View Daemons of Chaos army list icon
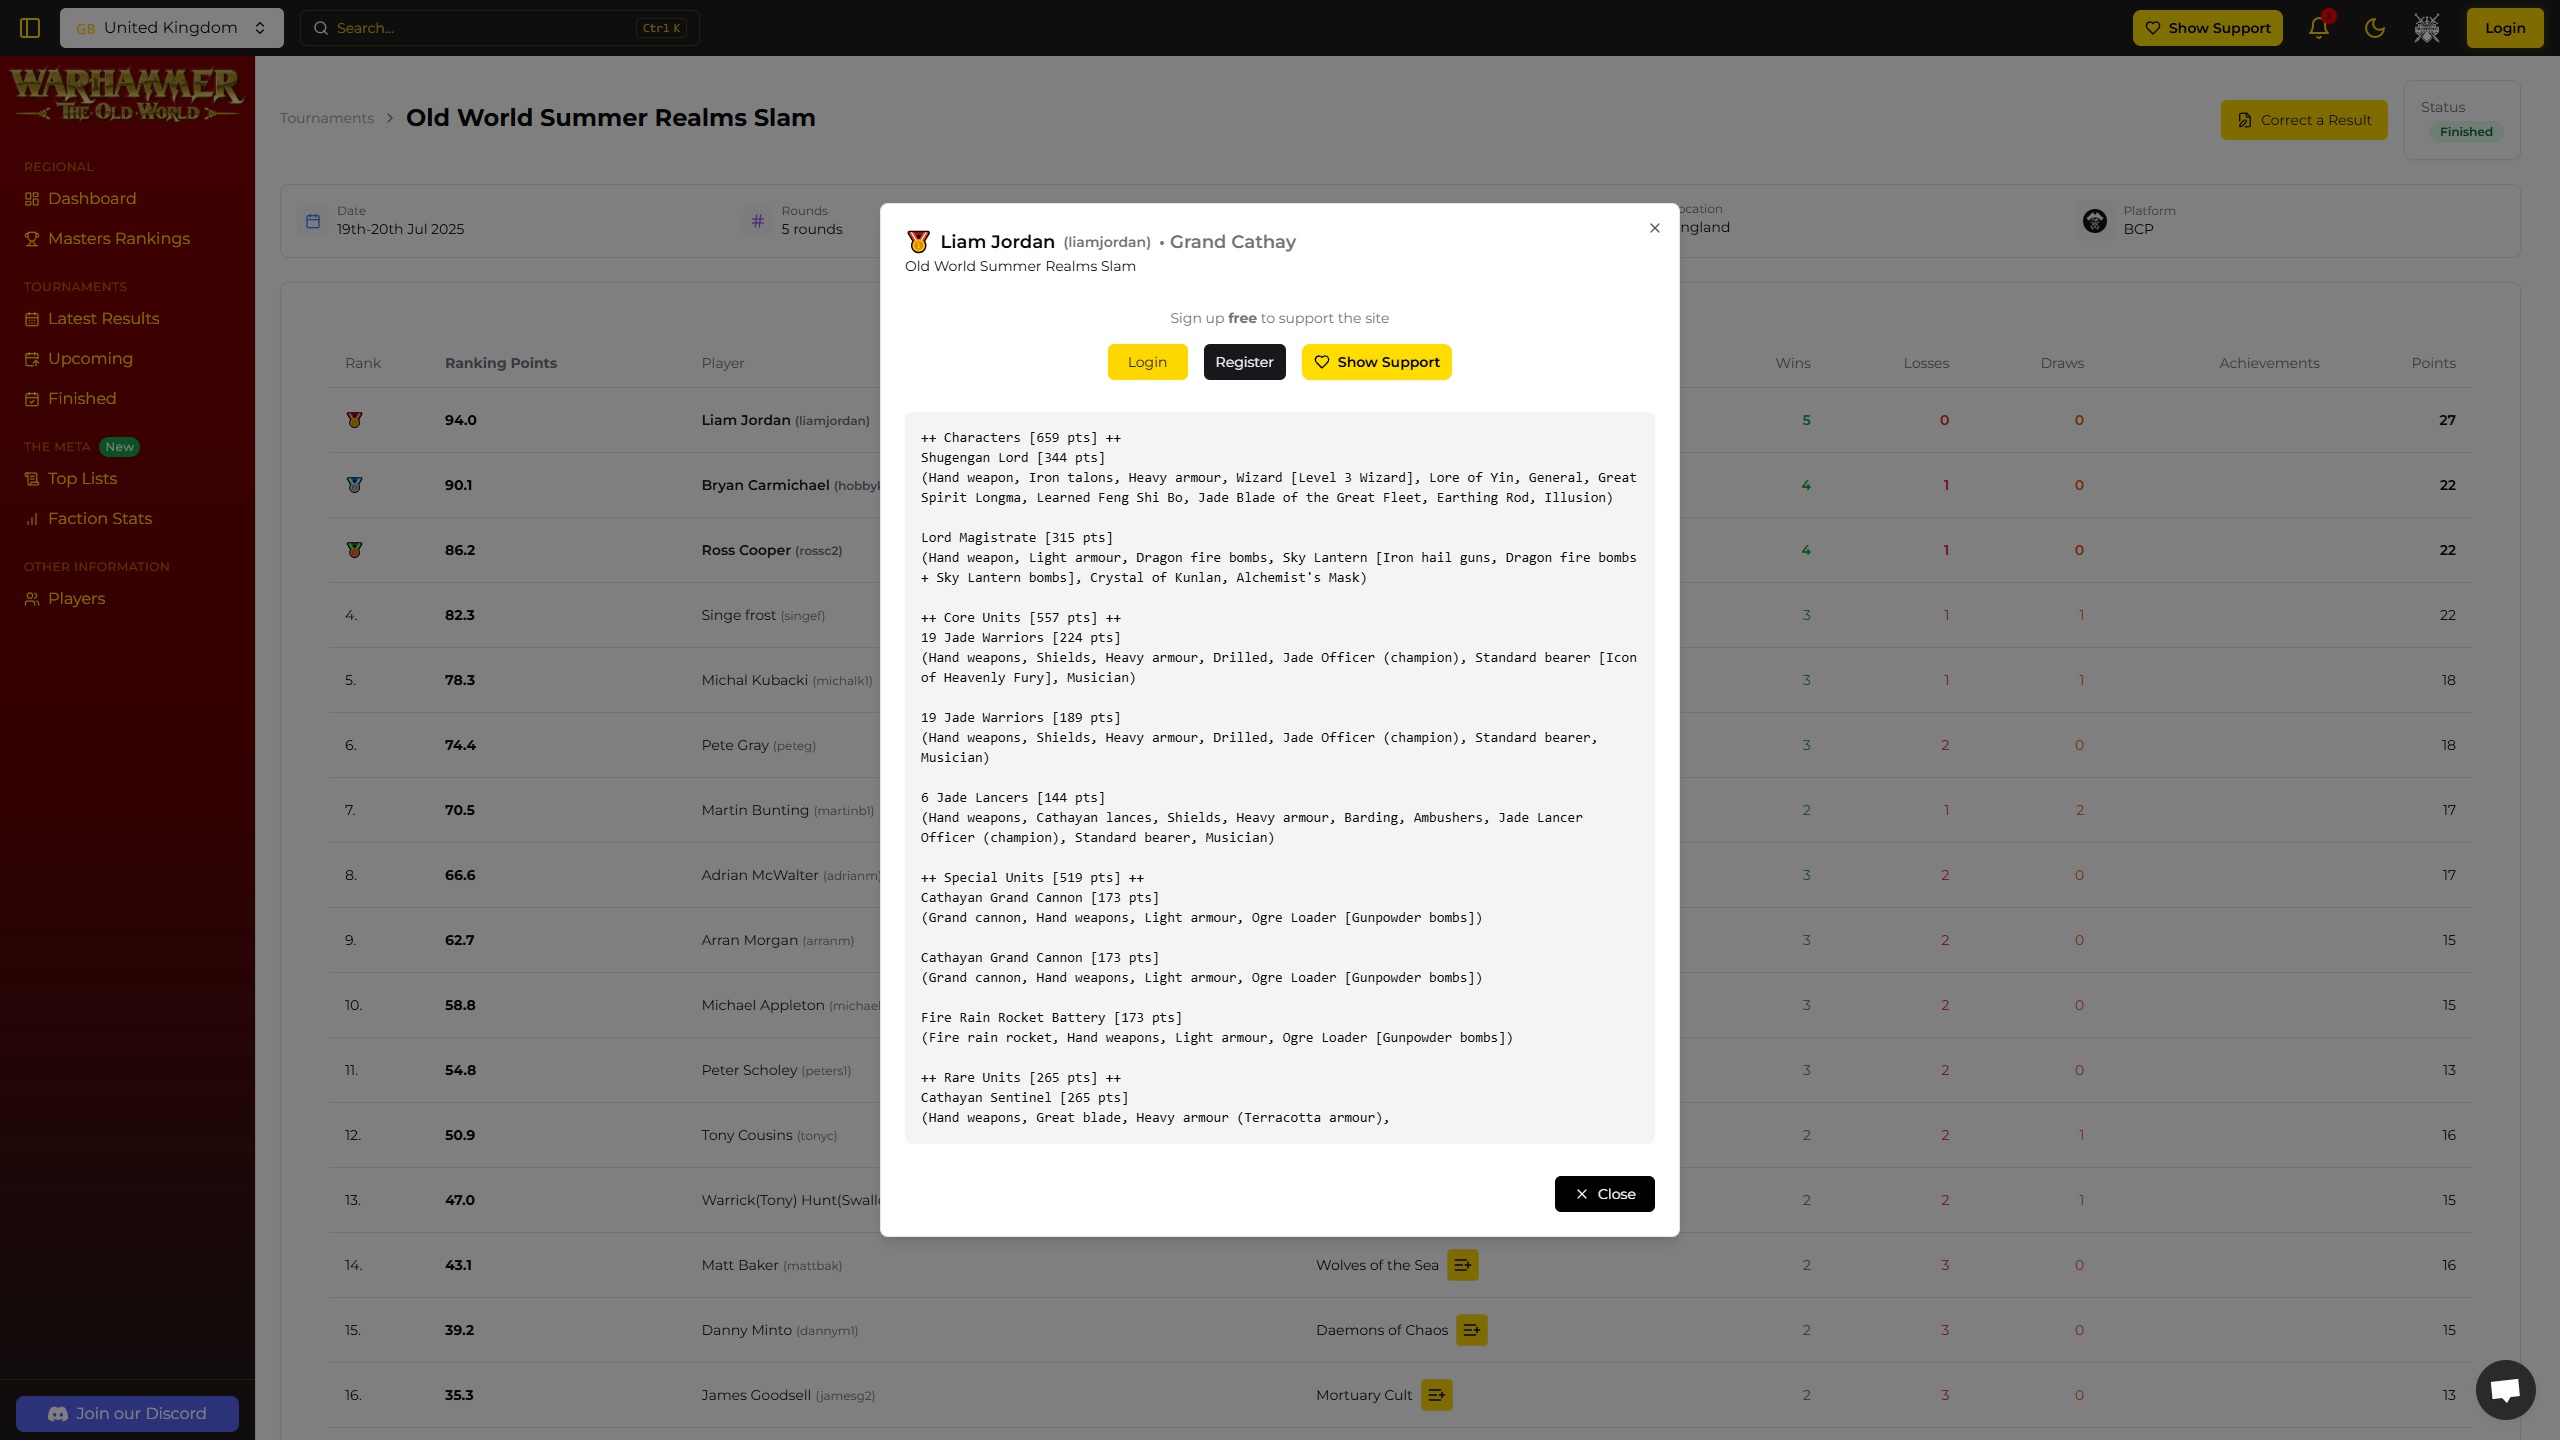The height and width of the screenshot is (1440, 2560). point(1472,1330)
